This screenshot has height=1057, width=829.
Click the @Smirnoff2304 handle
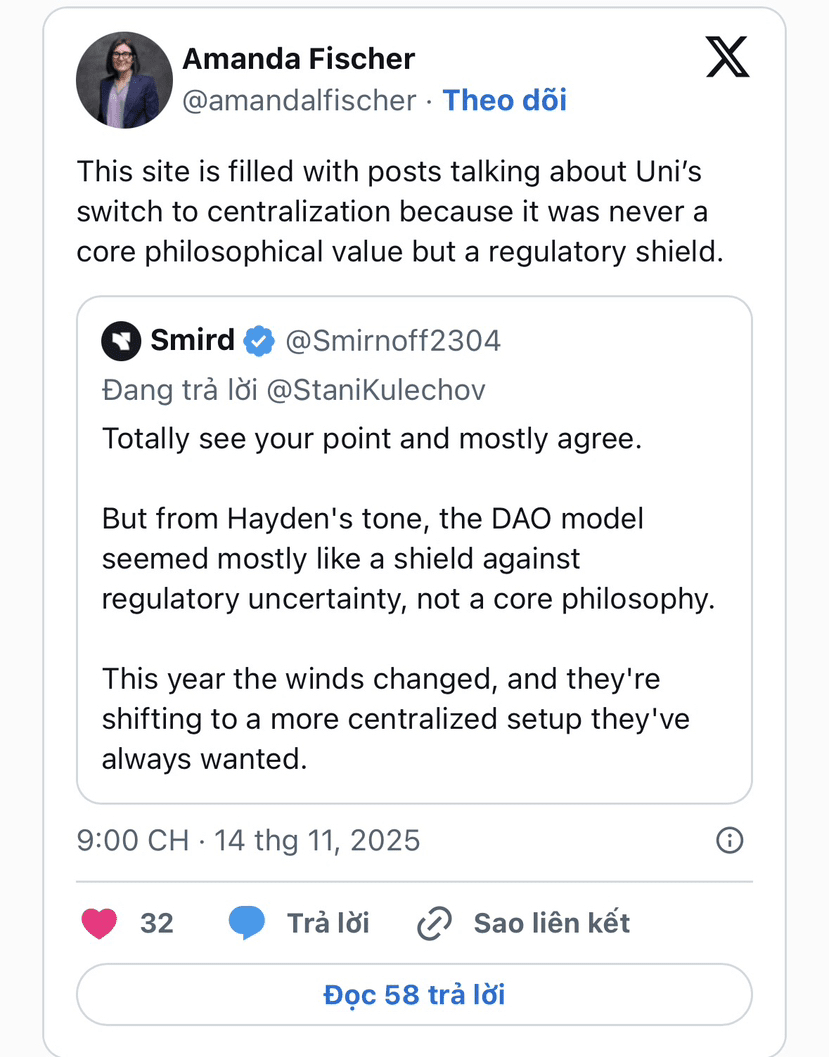(393, 342)
